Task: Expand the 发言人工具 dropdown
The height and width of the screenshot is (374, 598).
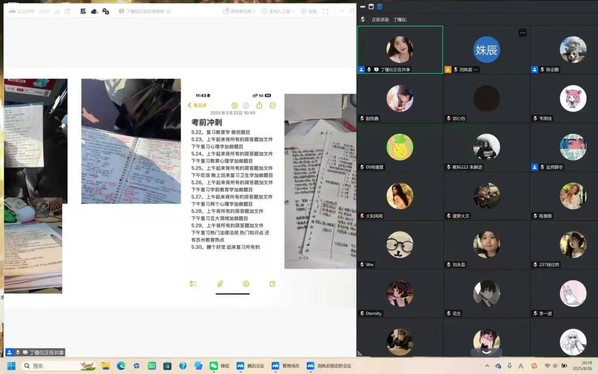Action: point(278,11)
